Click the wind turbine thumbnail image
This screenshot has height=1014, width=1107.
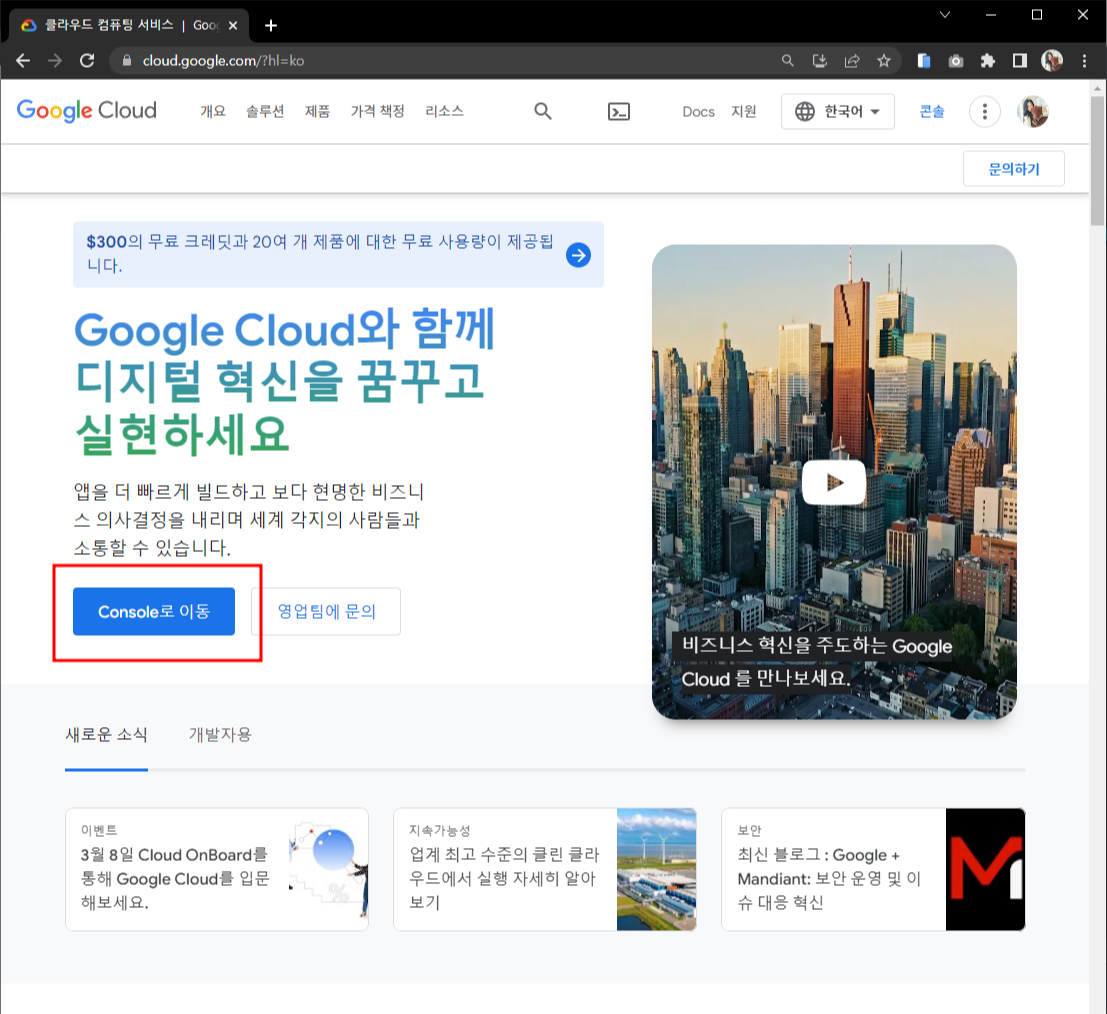[x=657, y=869]
